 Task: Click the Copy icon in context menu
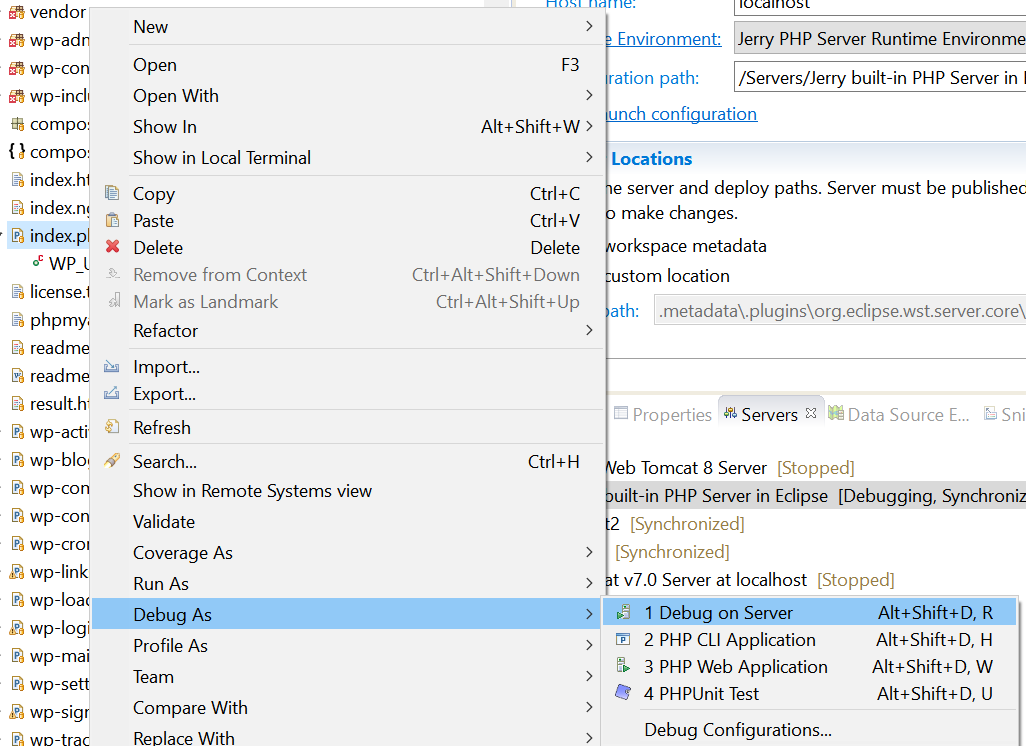coord(113,193)
